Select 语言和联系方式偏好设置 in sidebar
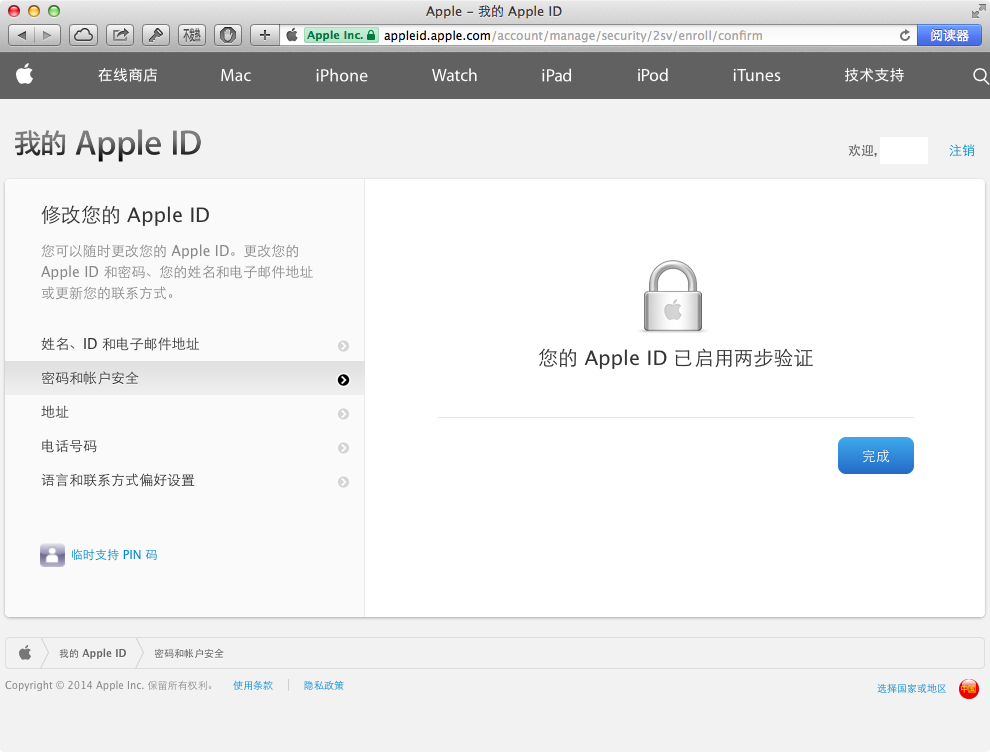 [184, 480]
